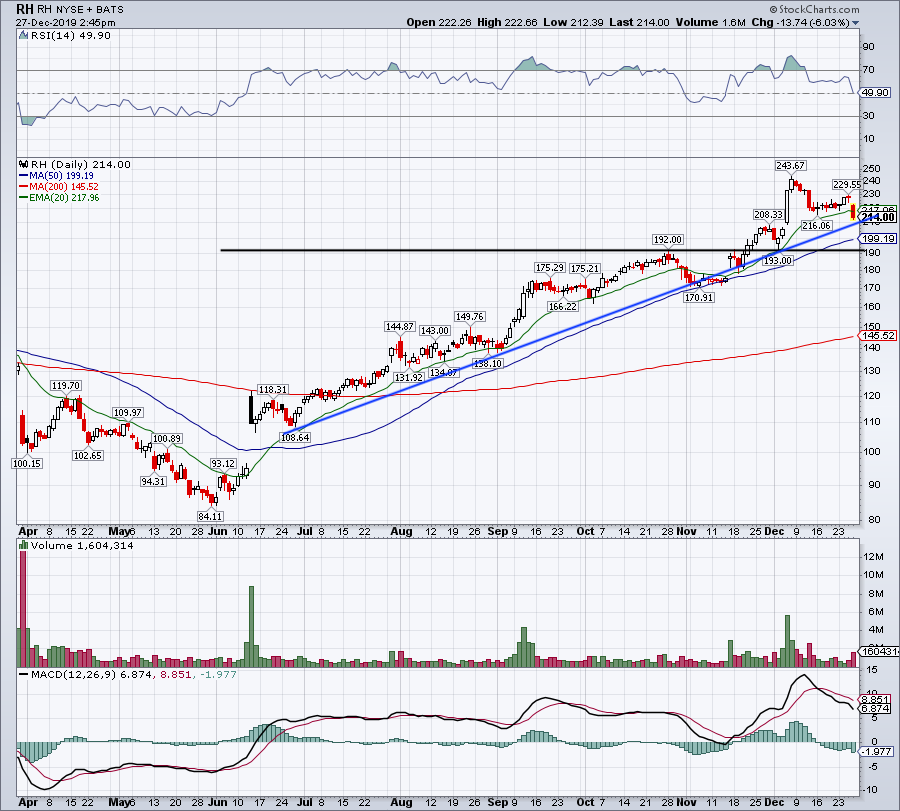Screen dimensions: 900x811
Task: Click the 8.851 MACD signal tag on right
Action: click(875, 700)
